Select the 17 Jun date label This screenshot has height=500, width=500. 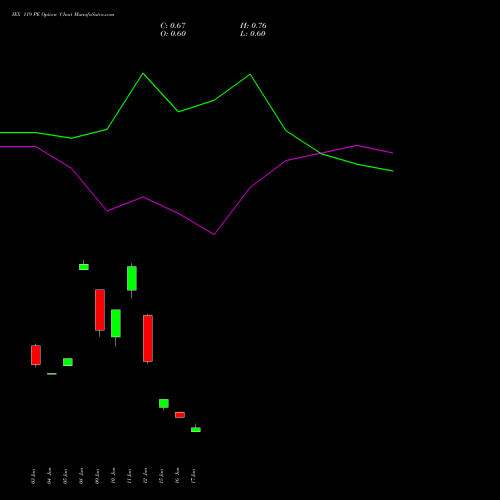[193, 476]
